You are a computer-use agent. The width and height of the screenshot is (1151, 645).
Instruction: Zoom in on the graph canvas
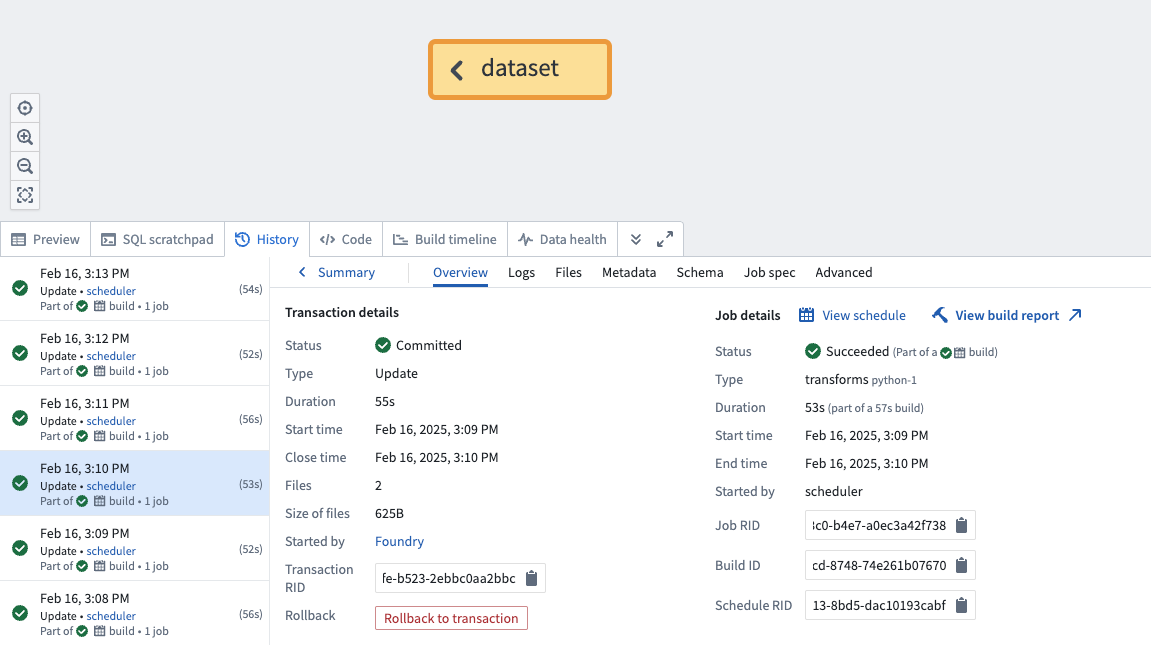click(x=25, y=137)
